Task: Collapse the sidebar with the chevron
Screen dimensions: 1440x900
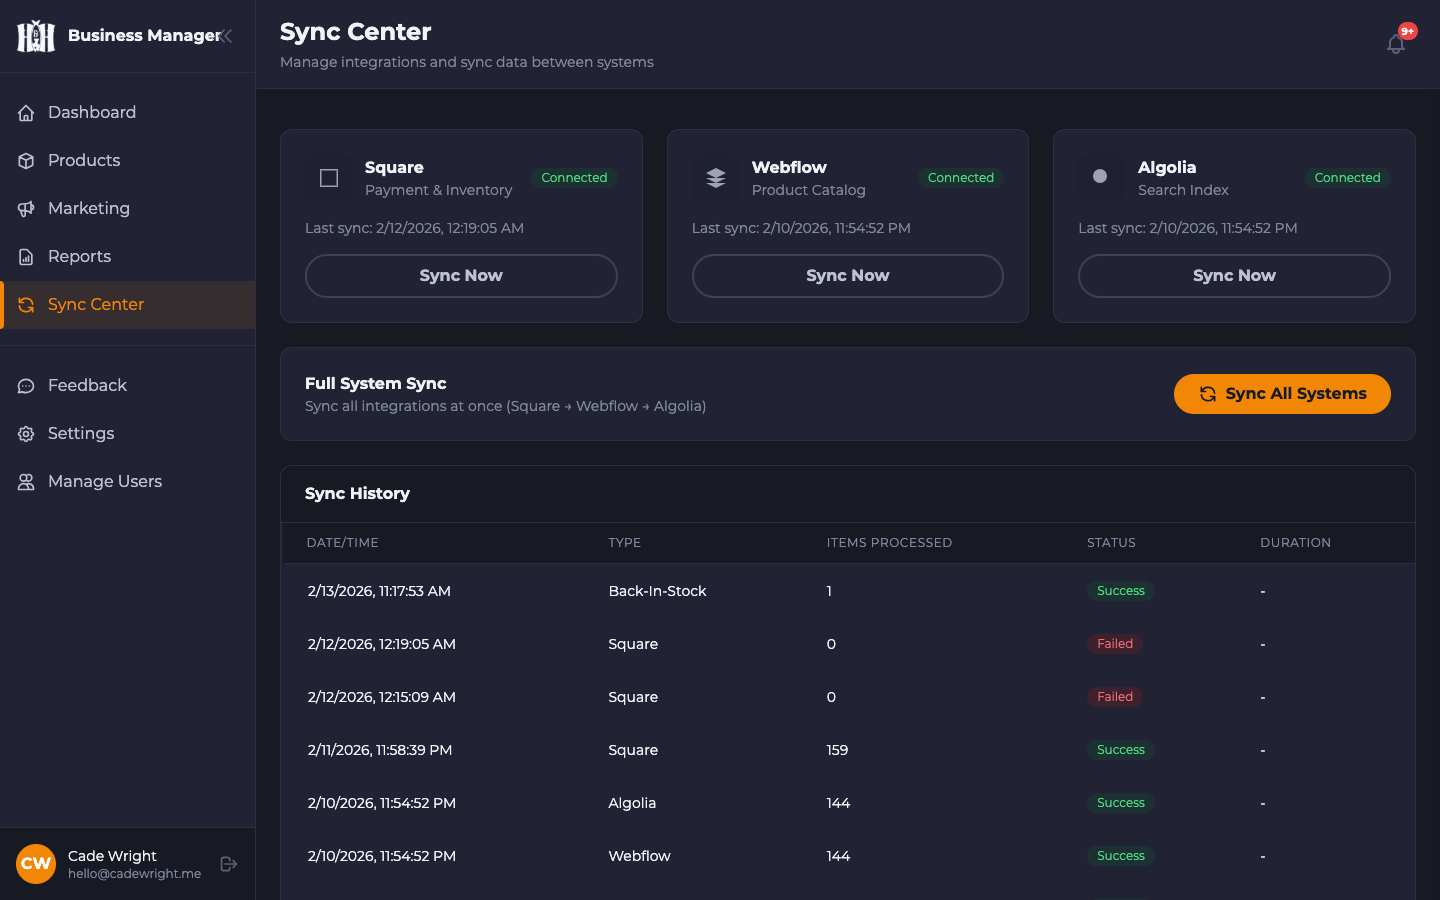Action: coord(227,36)
